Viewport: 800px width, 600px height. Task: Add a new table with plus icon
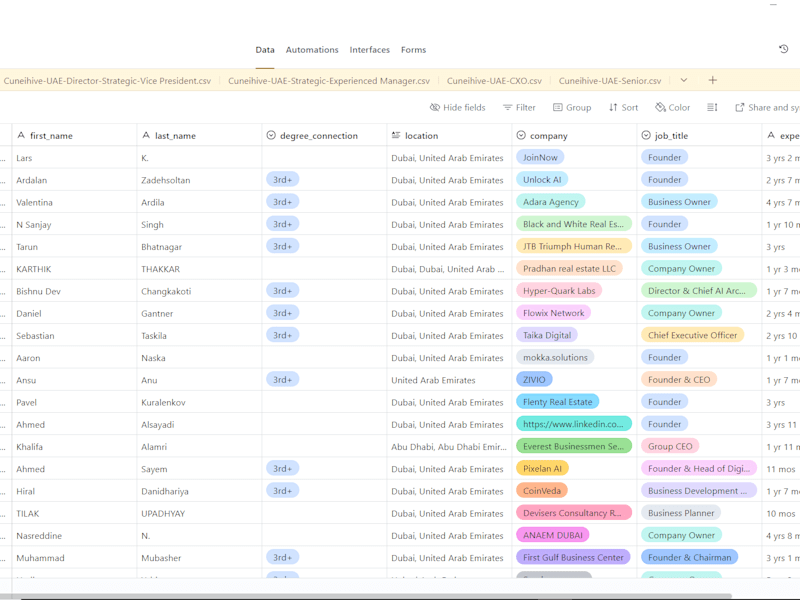click(x=713, y=80)
